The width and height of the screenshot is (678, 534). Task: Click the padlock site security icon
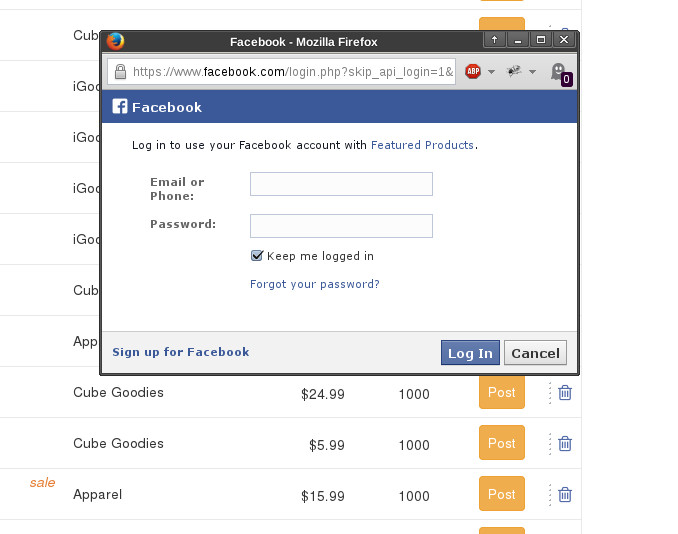pos(120,71)
